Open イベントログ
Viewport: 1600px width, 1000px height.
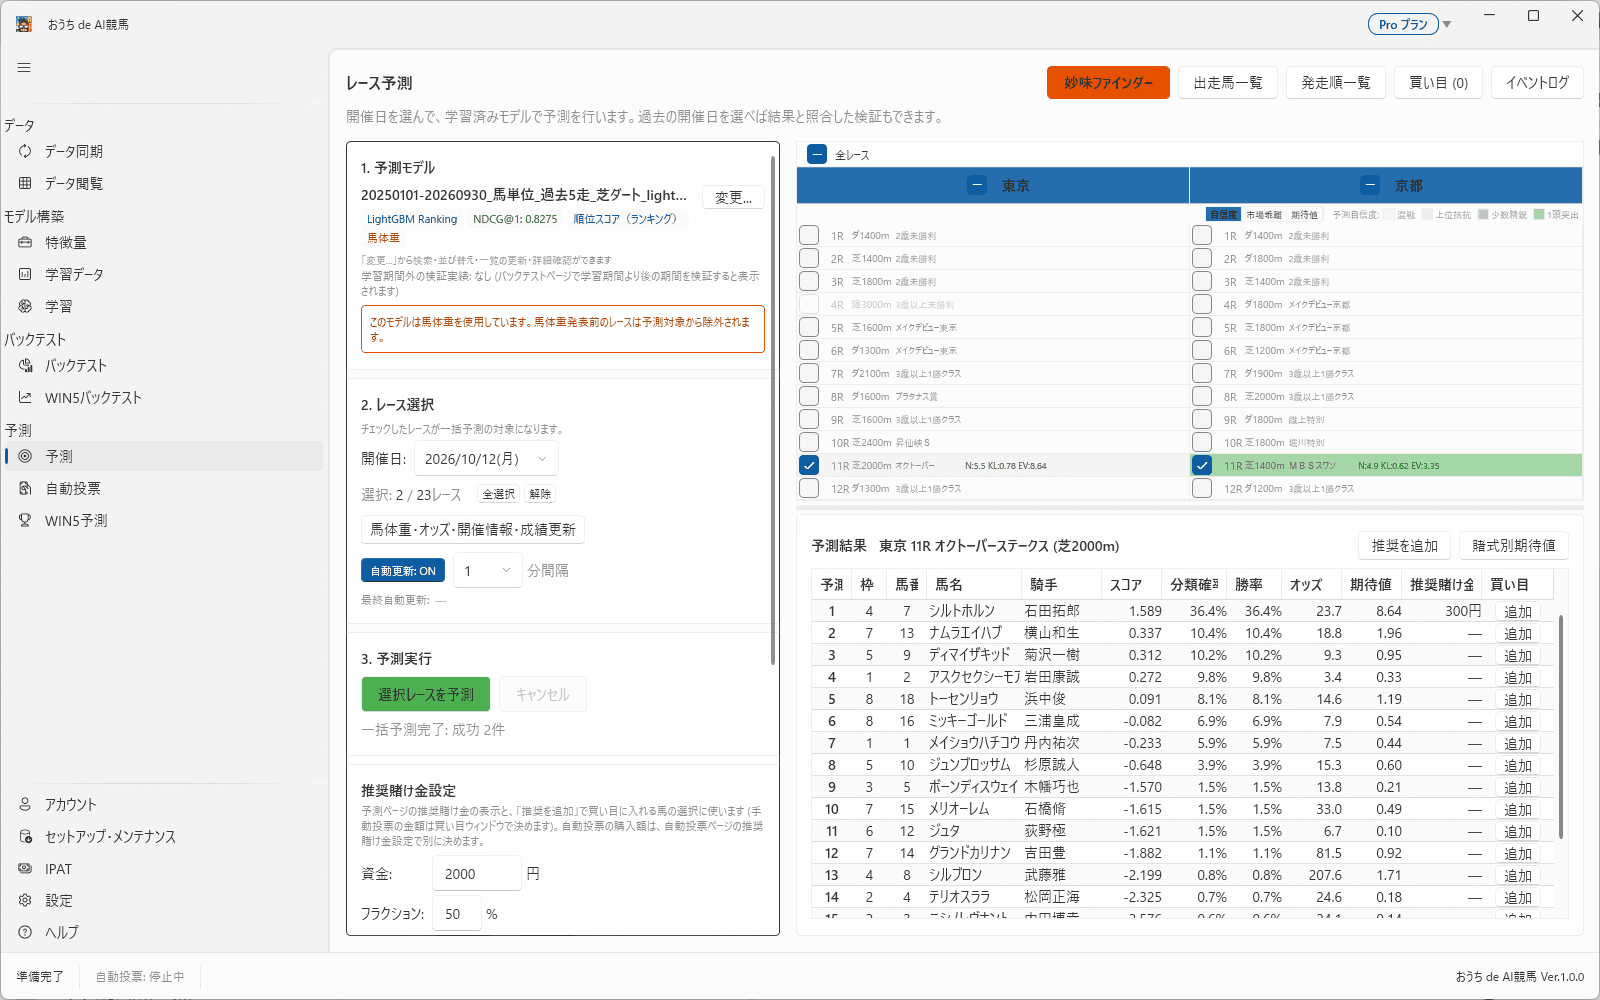(1538, 83)
